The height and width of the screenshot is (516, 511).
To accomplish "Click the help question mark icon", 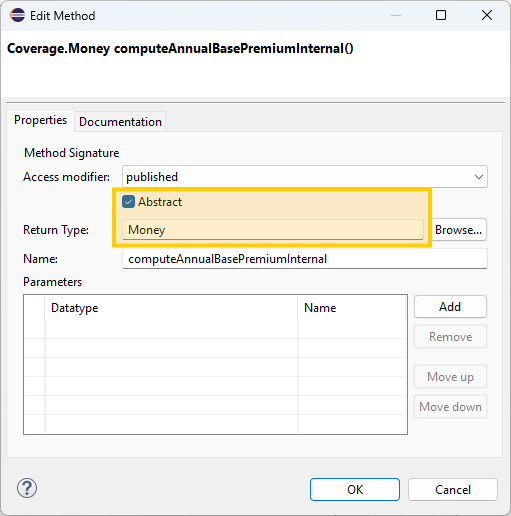I will click(27, 488).
